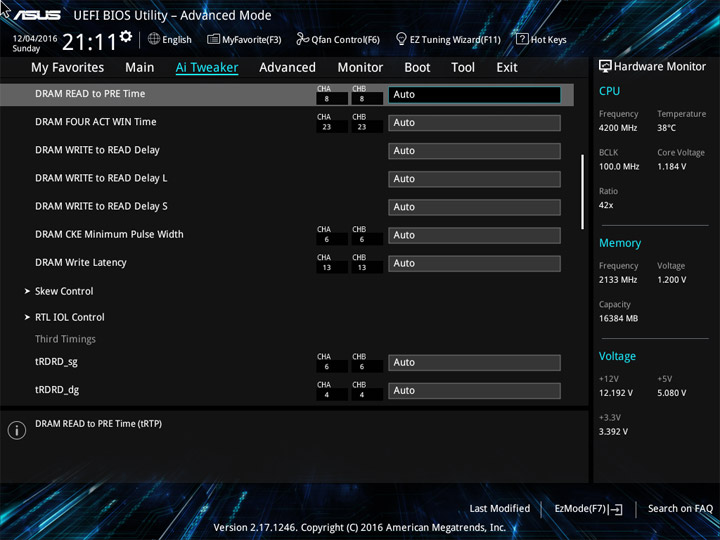Screen dimensions: 720x540
Task: Click Last Modified button
Action: [x=500, y=509]
